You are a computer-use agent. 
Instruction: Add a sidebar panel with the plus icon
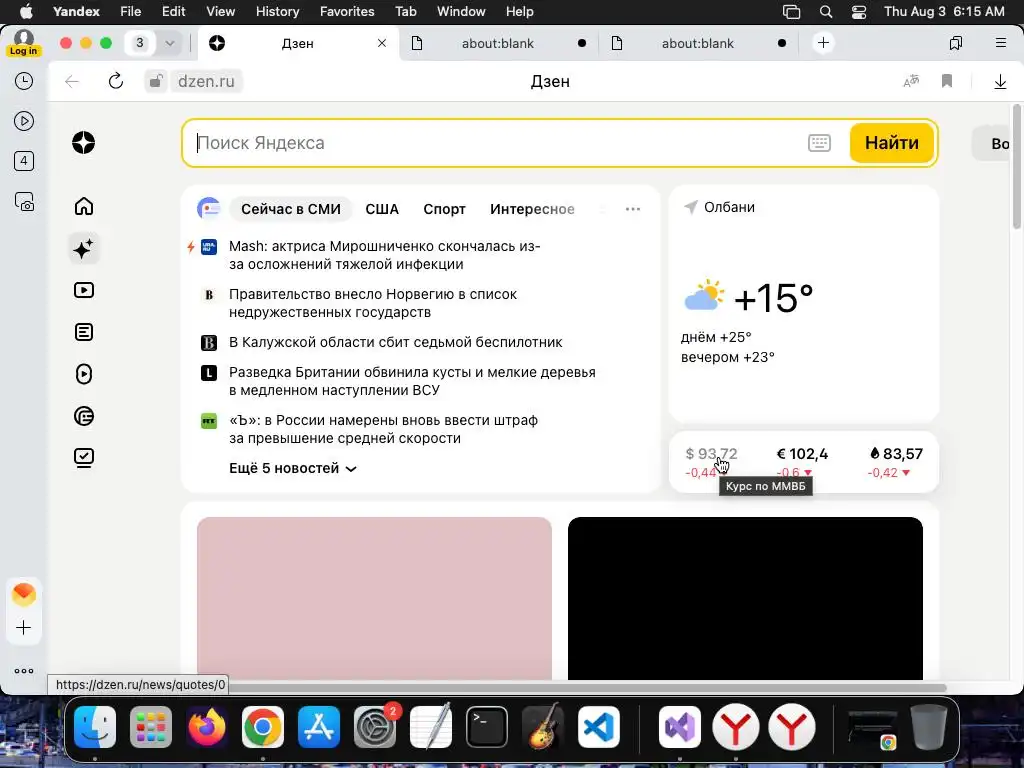tap(24, 628)
